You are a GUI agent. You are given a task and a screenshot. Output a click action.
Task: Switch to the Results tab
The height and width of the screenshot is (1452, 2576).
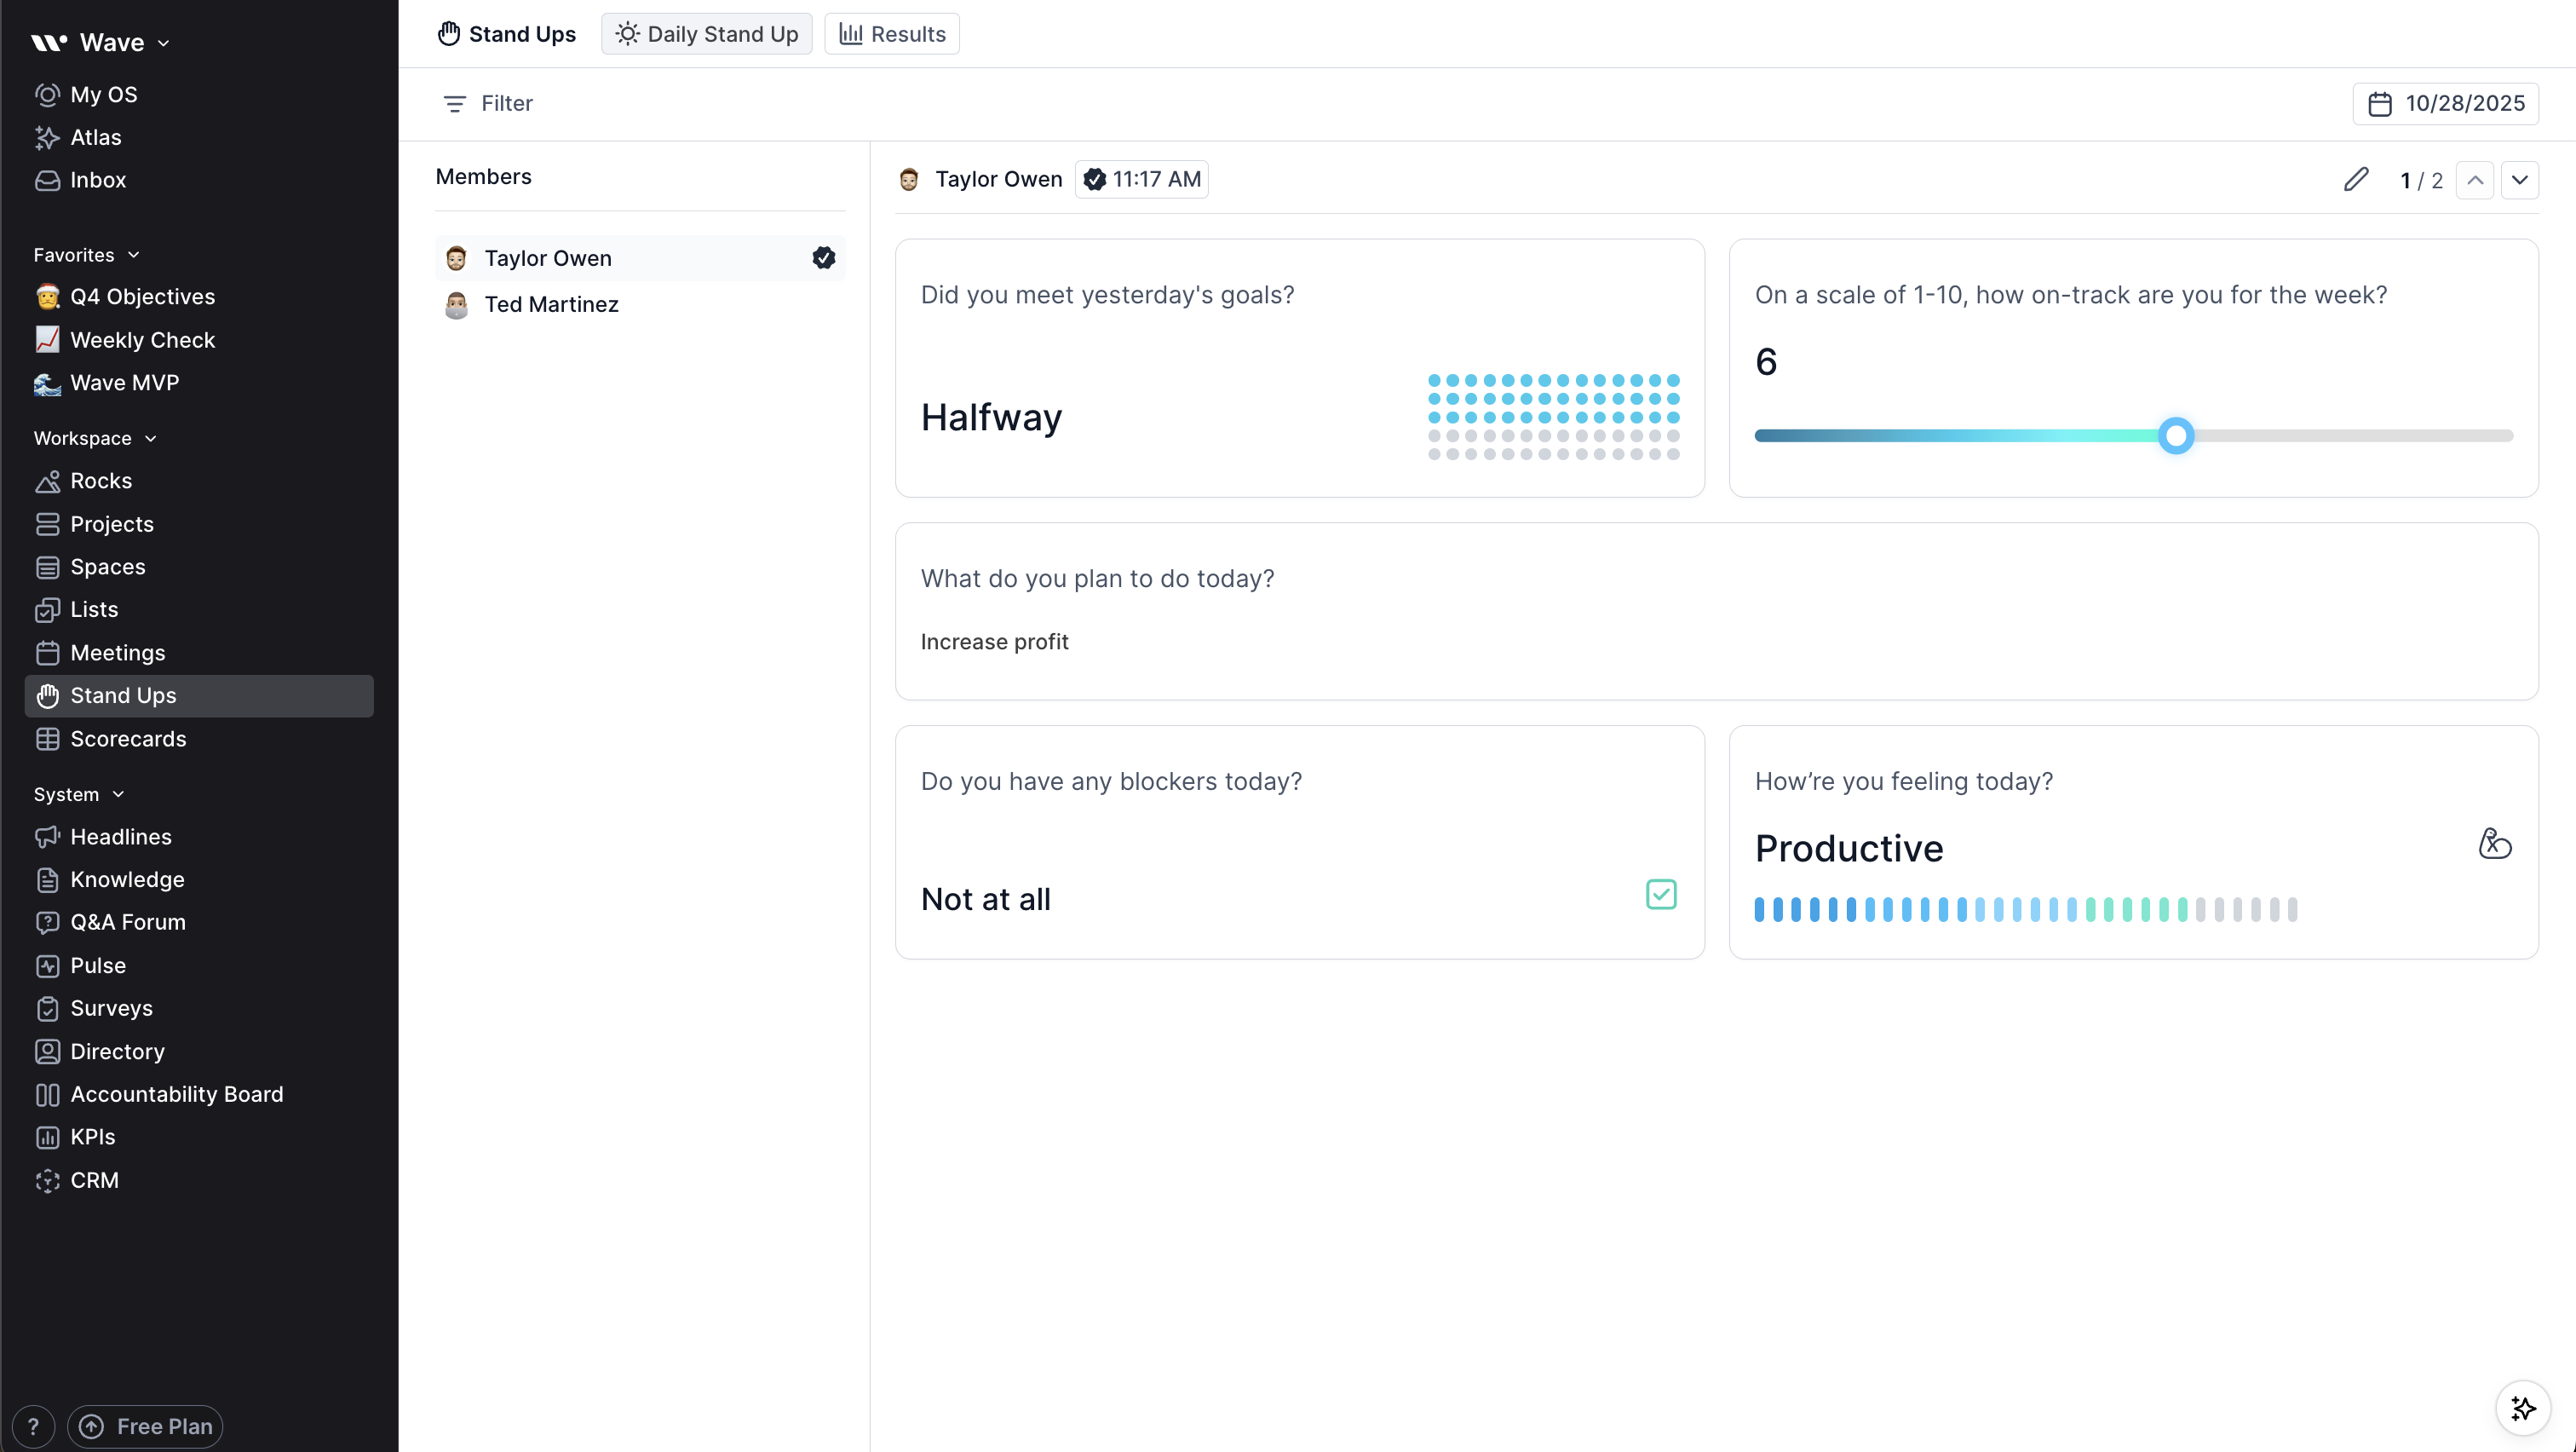[x=891, y=33]
